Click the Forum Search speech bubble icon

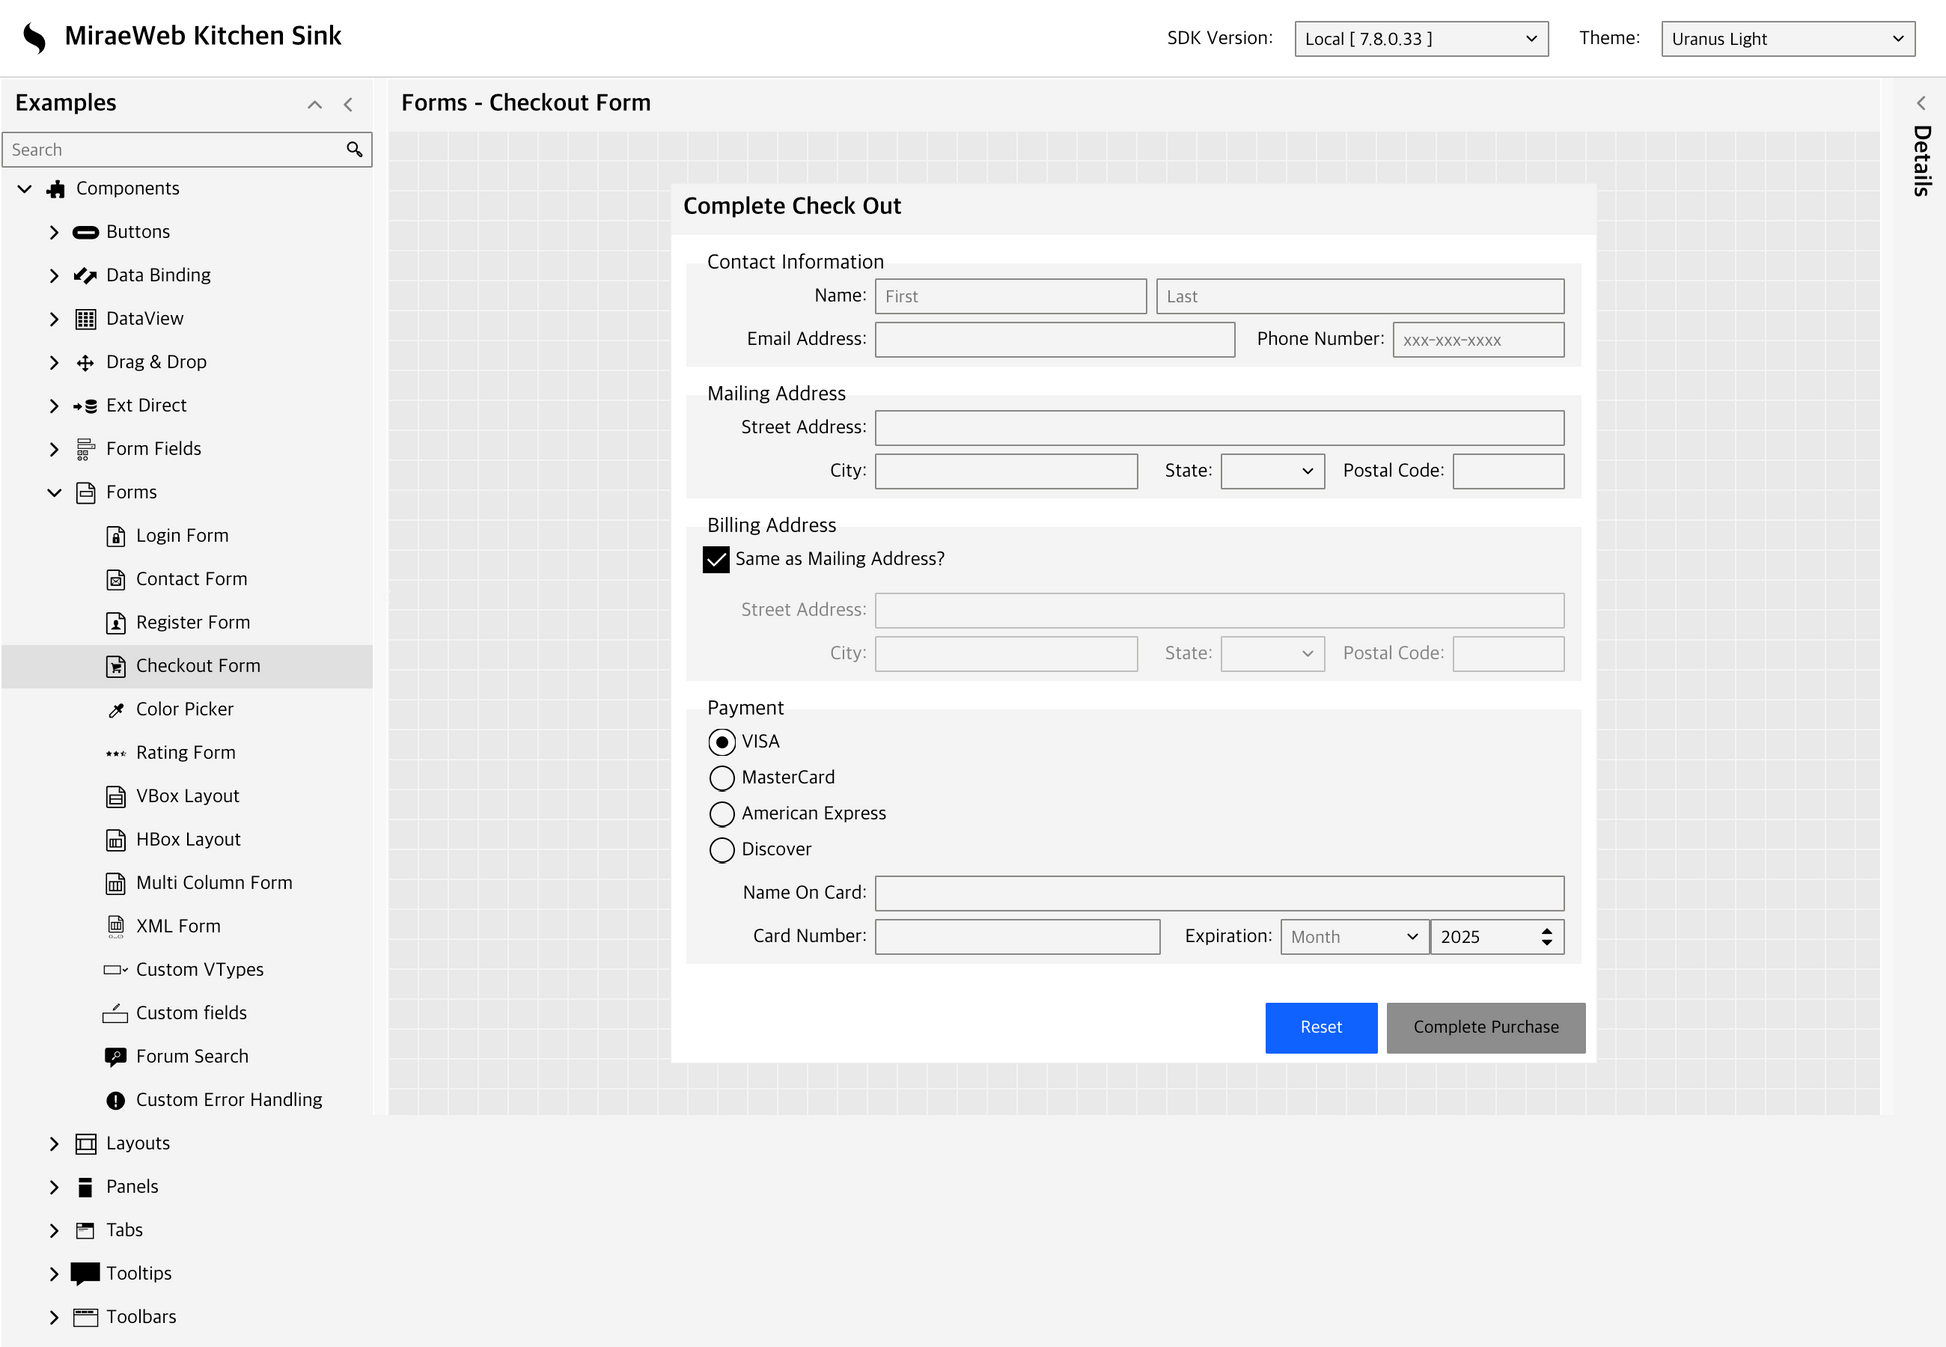[116, 1057]
